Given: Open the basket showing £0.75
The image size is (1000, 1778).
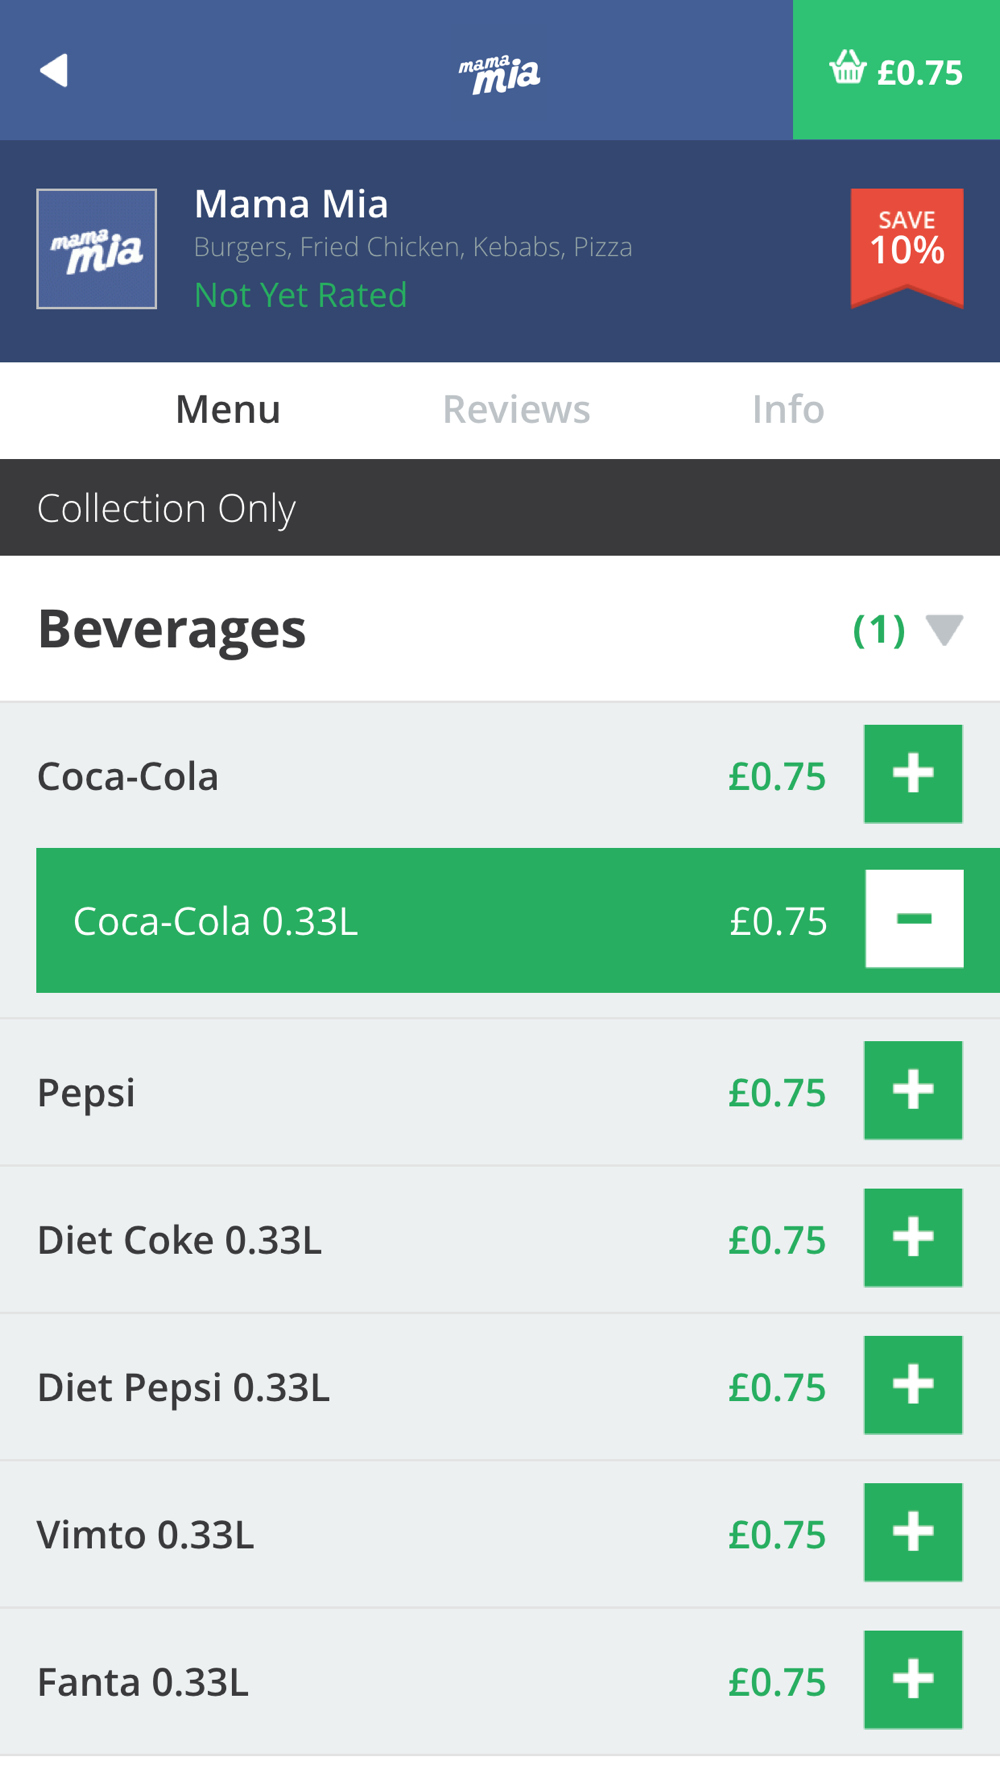Looking at the screenshot, I should [896, 70].
